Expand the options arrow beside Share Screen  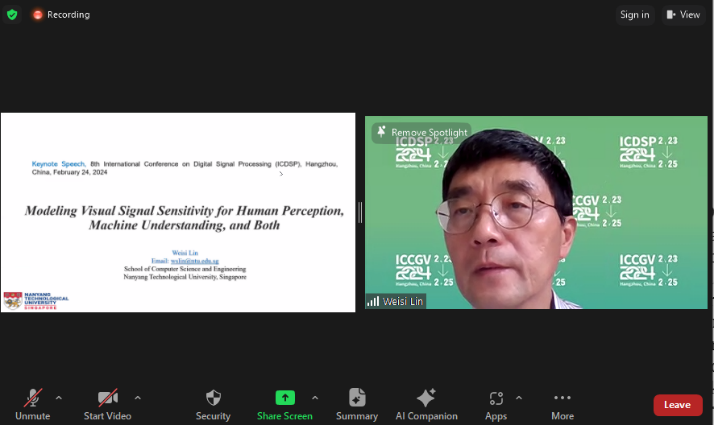(x=315, y=397)
